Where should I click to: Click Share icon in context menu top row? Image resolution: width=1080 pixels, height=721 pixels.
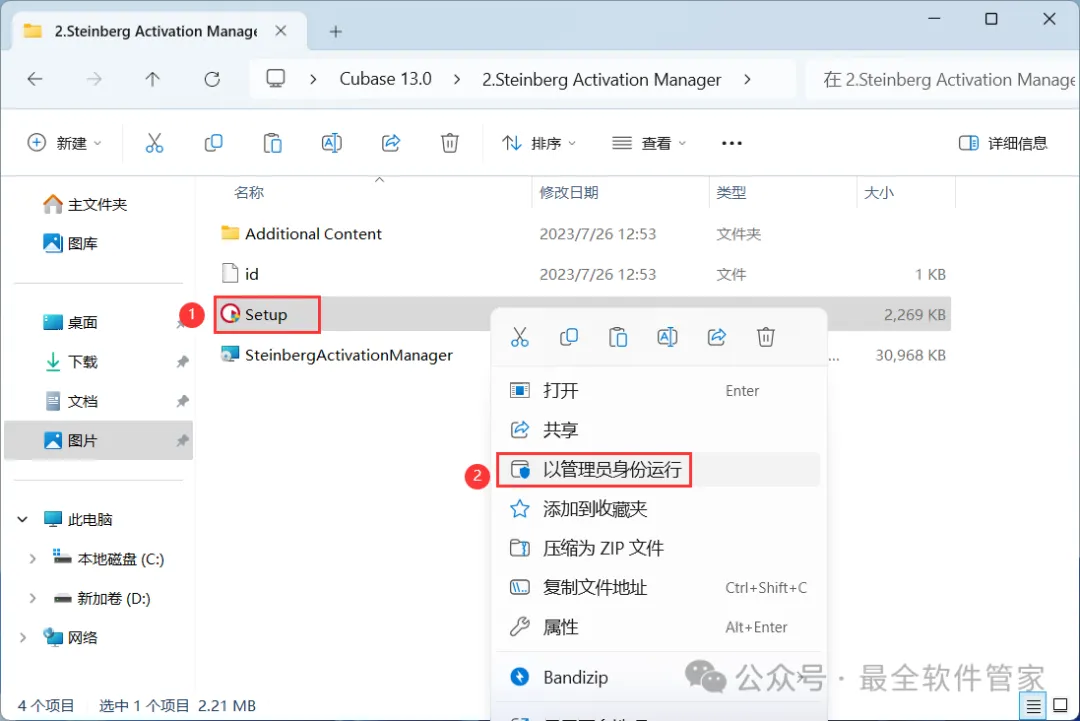pyautogui.click(x=716, y=337)
